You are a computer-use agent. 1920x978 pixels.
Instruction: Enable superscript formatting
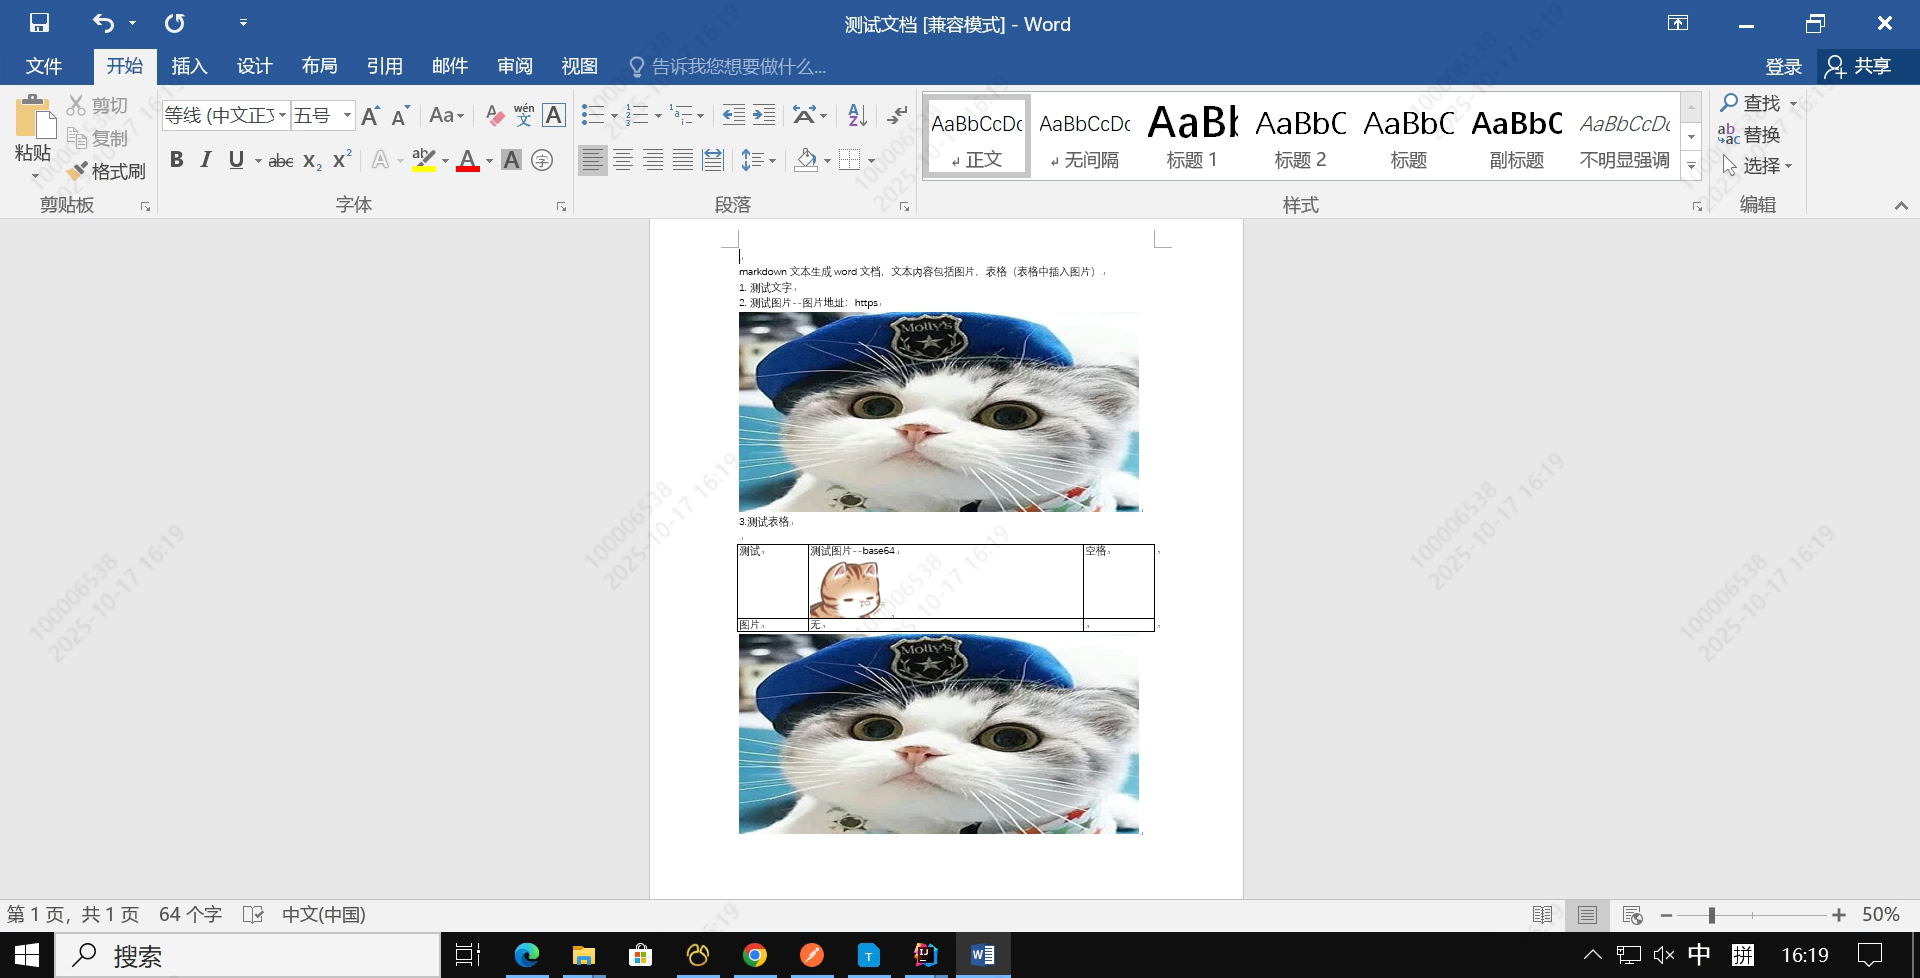(340, 159)
